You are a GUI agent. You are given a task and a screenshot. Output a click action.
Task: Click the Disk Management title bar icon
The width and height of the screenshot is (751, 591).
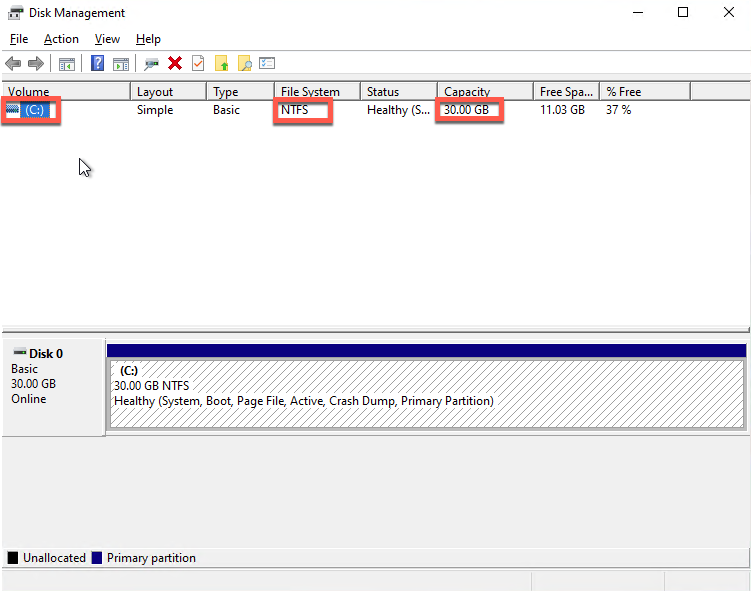point(15,13)
